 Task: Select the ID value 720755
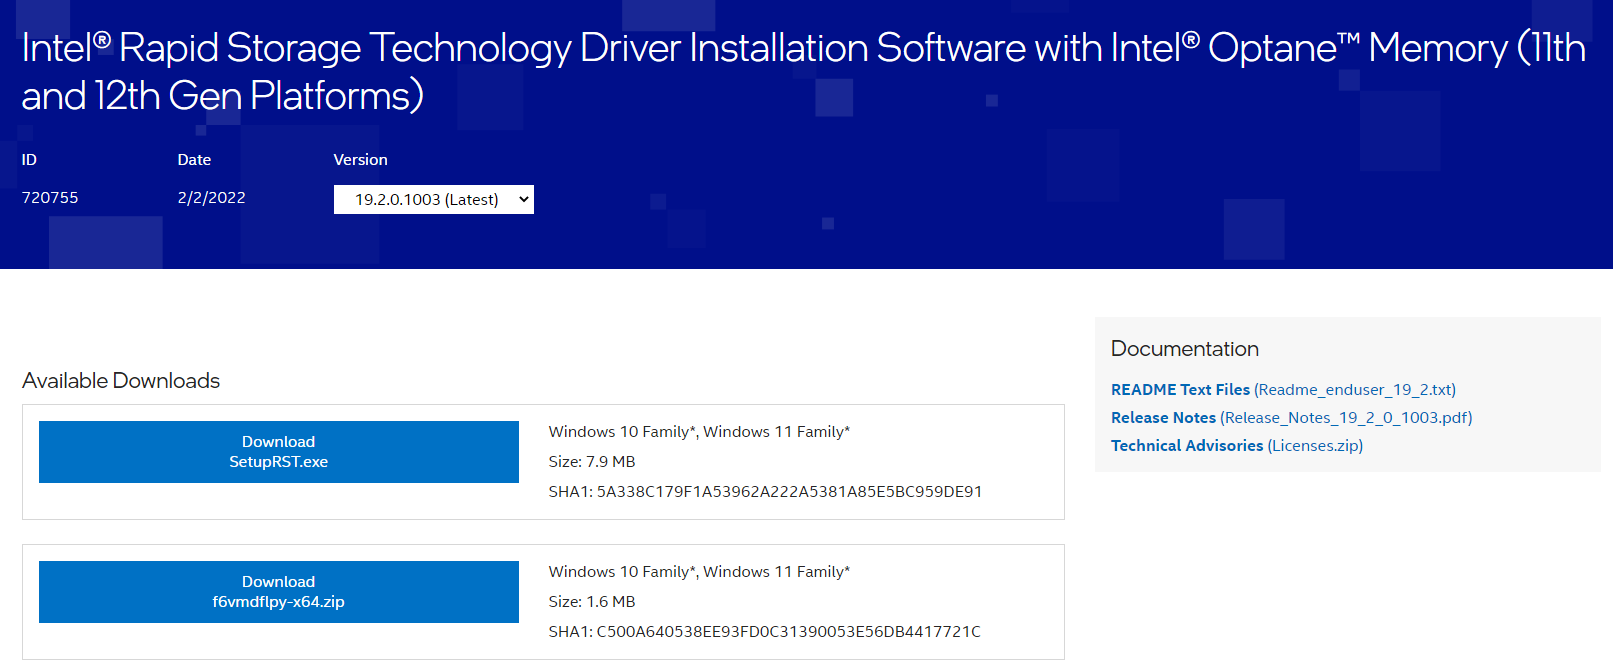pos(50,198)
